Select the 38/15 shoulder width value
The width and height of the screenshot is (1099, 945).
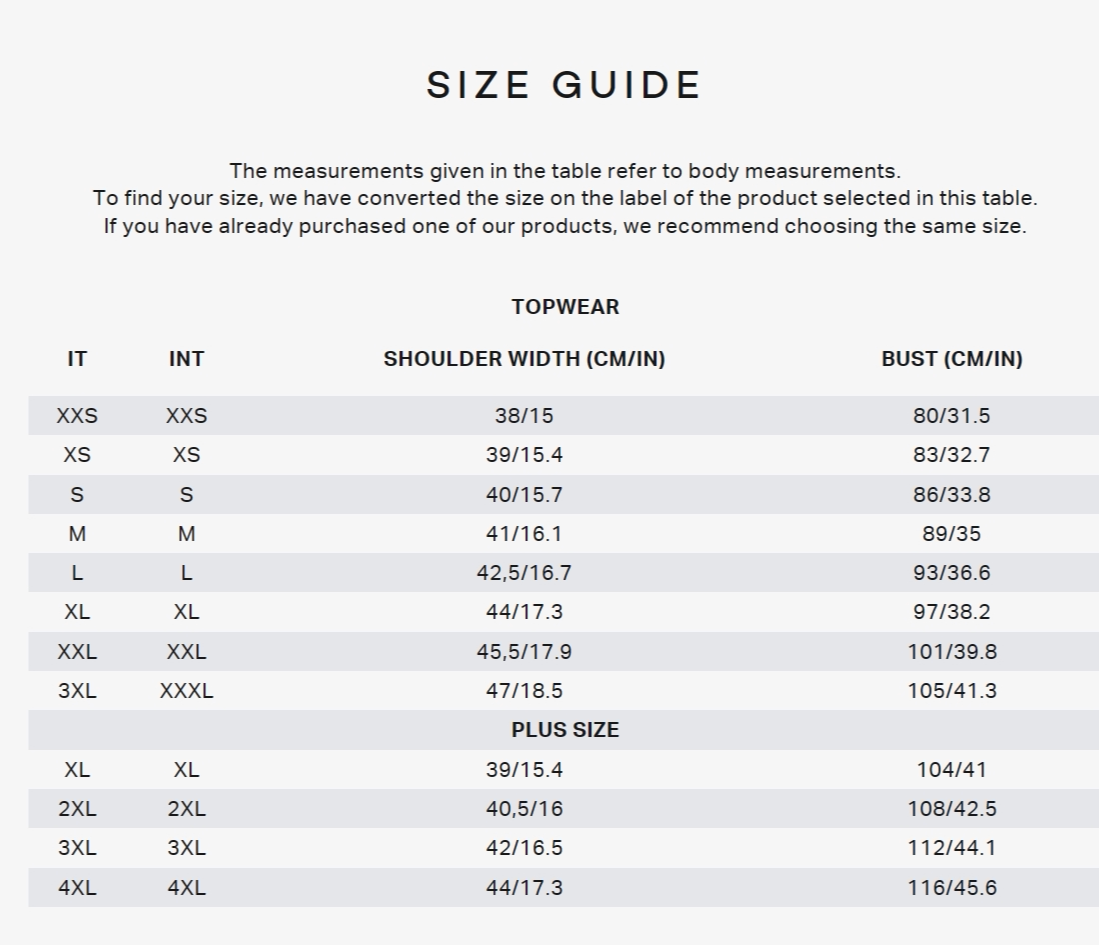click(524, 416)
